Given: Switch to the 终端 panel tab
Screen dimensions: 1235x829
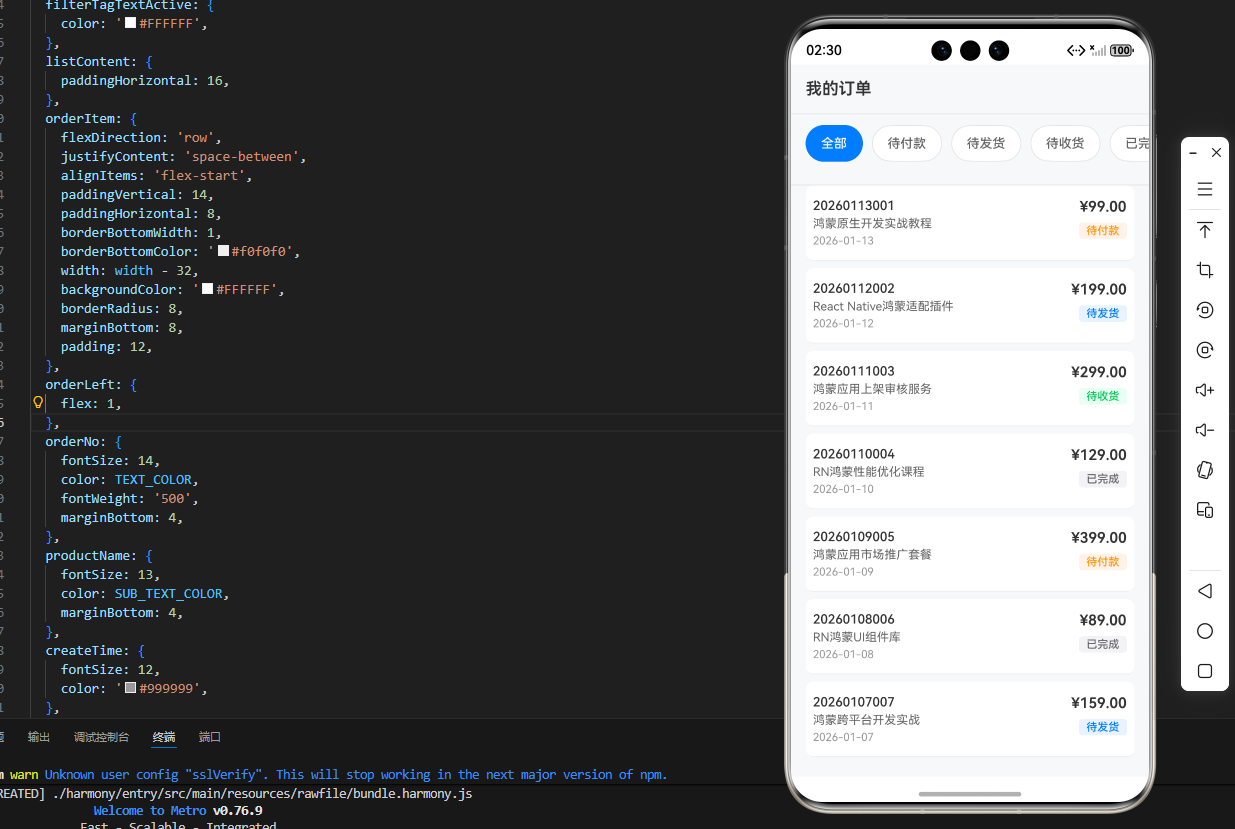Looking at the screenshot, I should pyautogui.click(x=164, y=737).
